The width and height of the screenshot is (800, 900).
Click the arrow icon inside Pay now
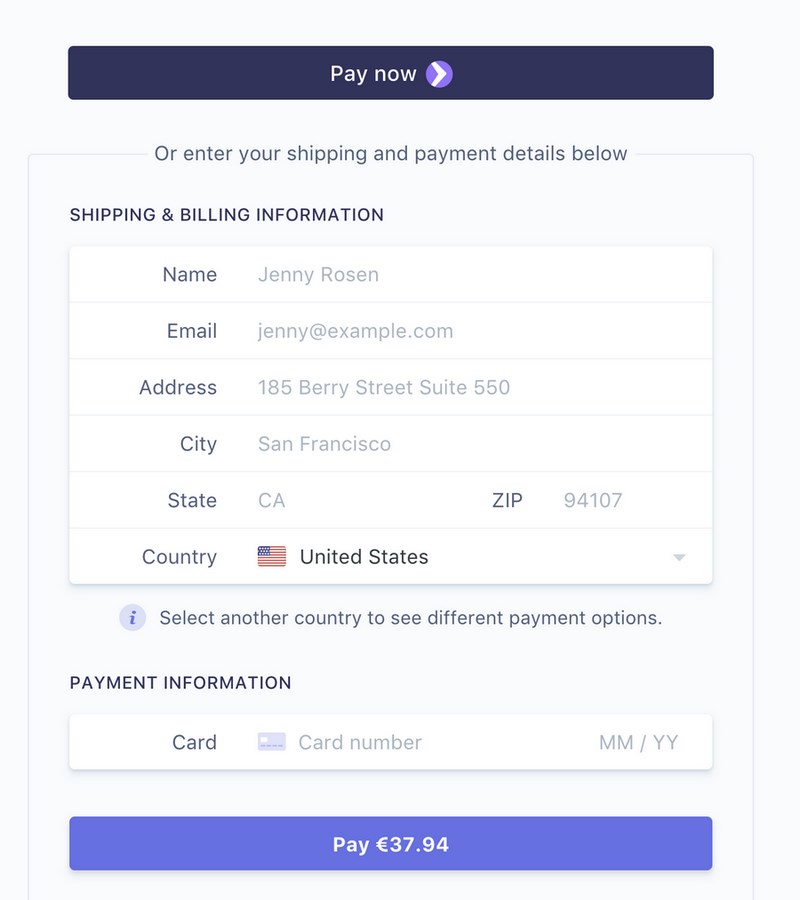[x=438, y=72]
